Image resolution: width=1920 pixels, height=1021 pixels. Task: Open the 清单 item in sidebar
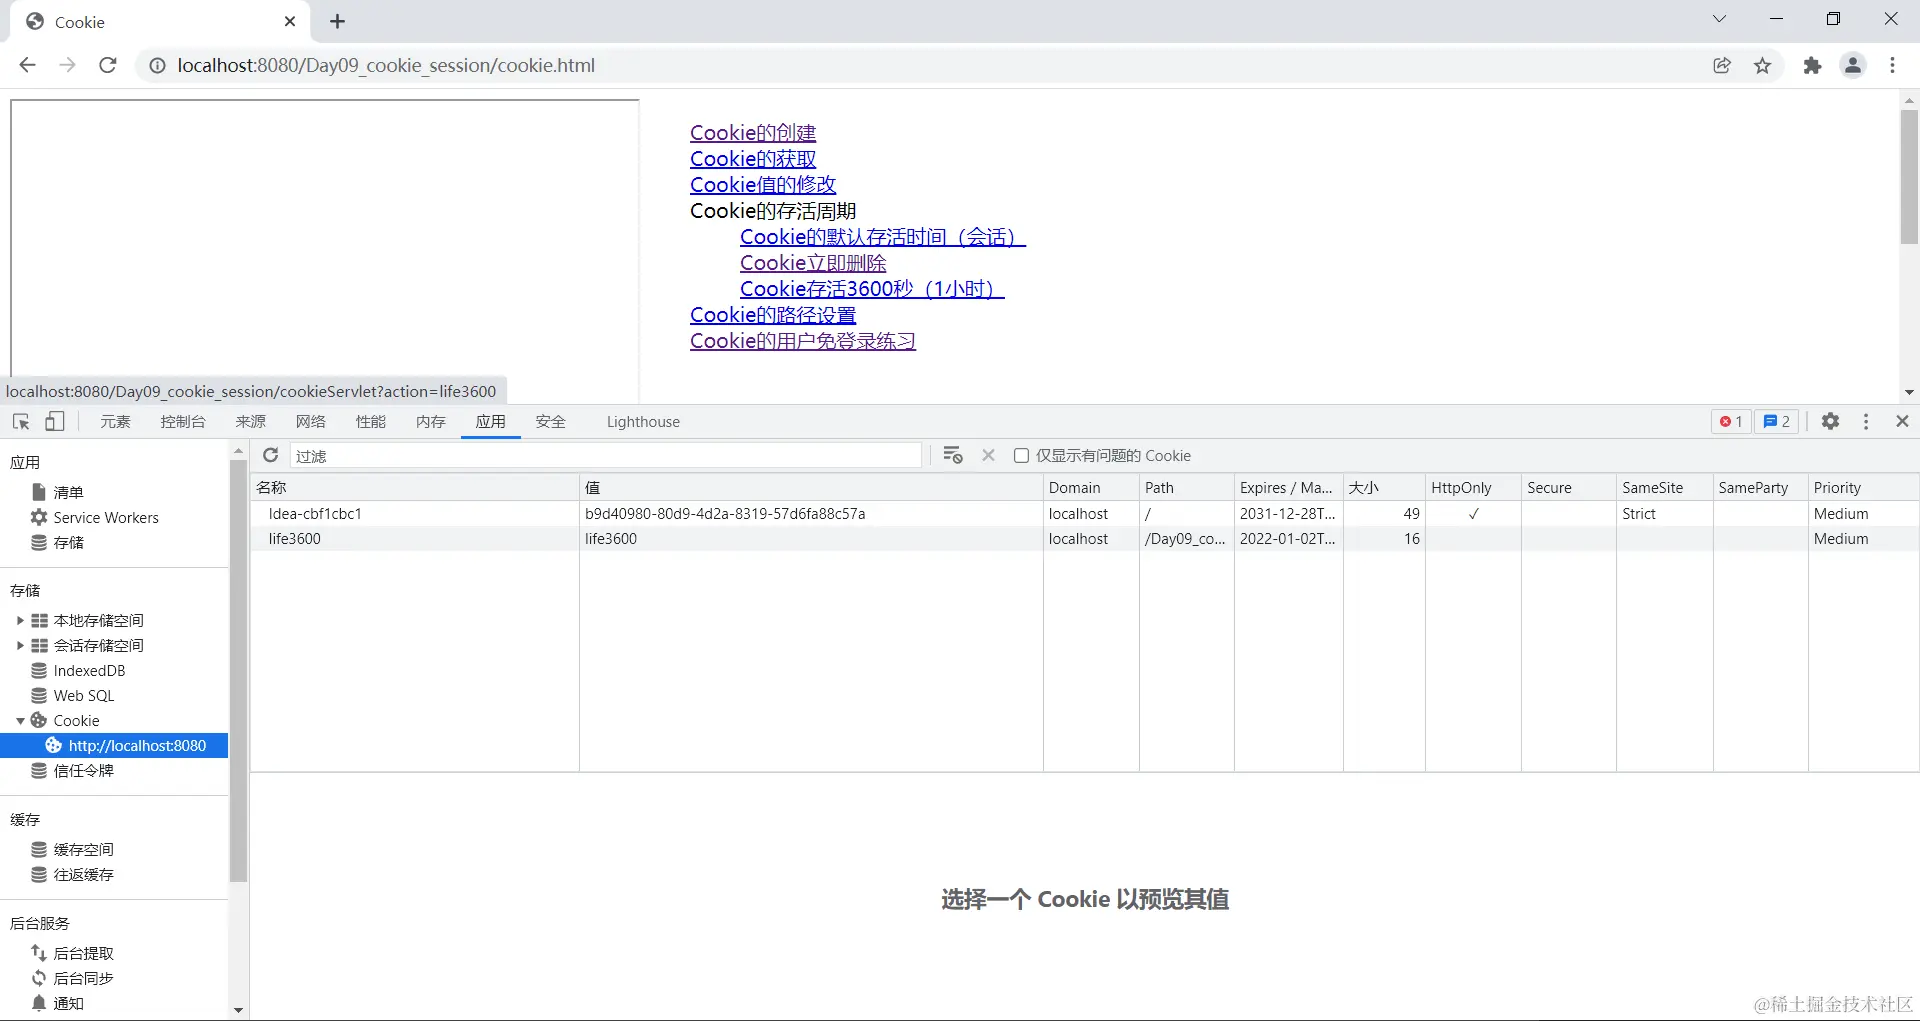[68, 492]
